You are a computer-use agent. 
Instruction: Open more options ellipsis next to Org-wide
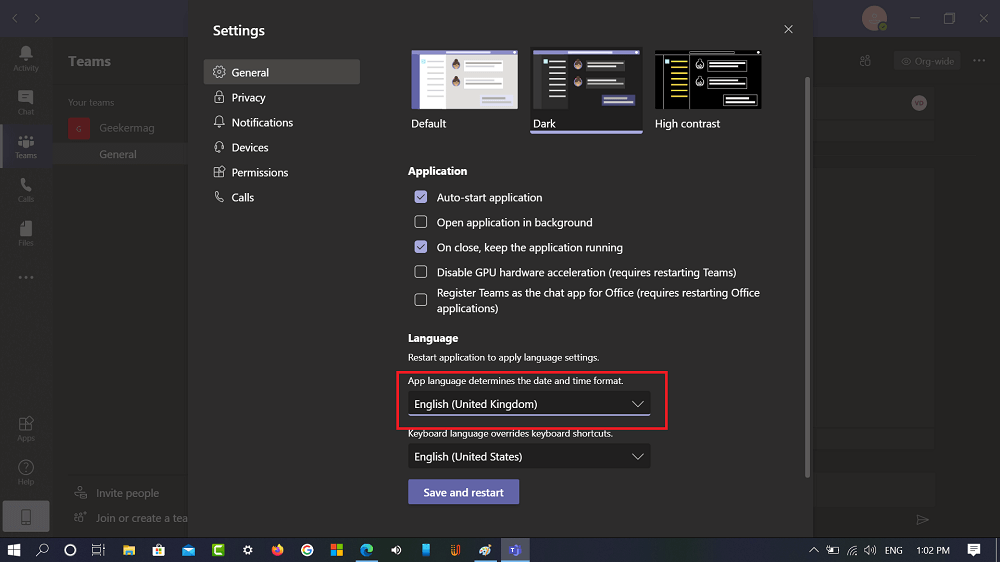coord(979,61)
